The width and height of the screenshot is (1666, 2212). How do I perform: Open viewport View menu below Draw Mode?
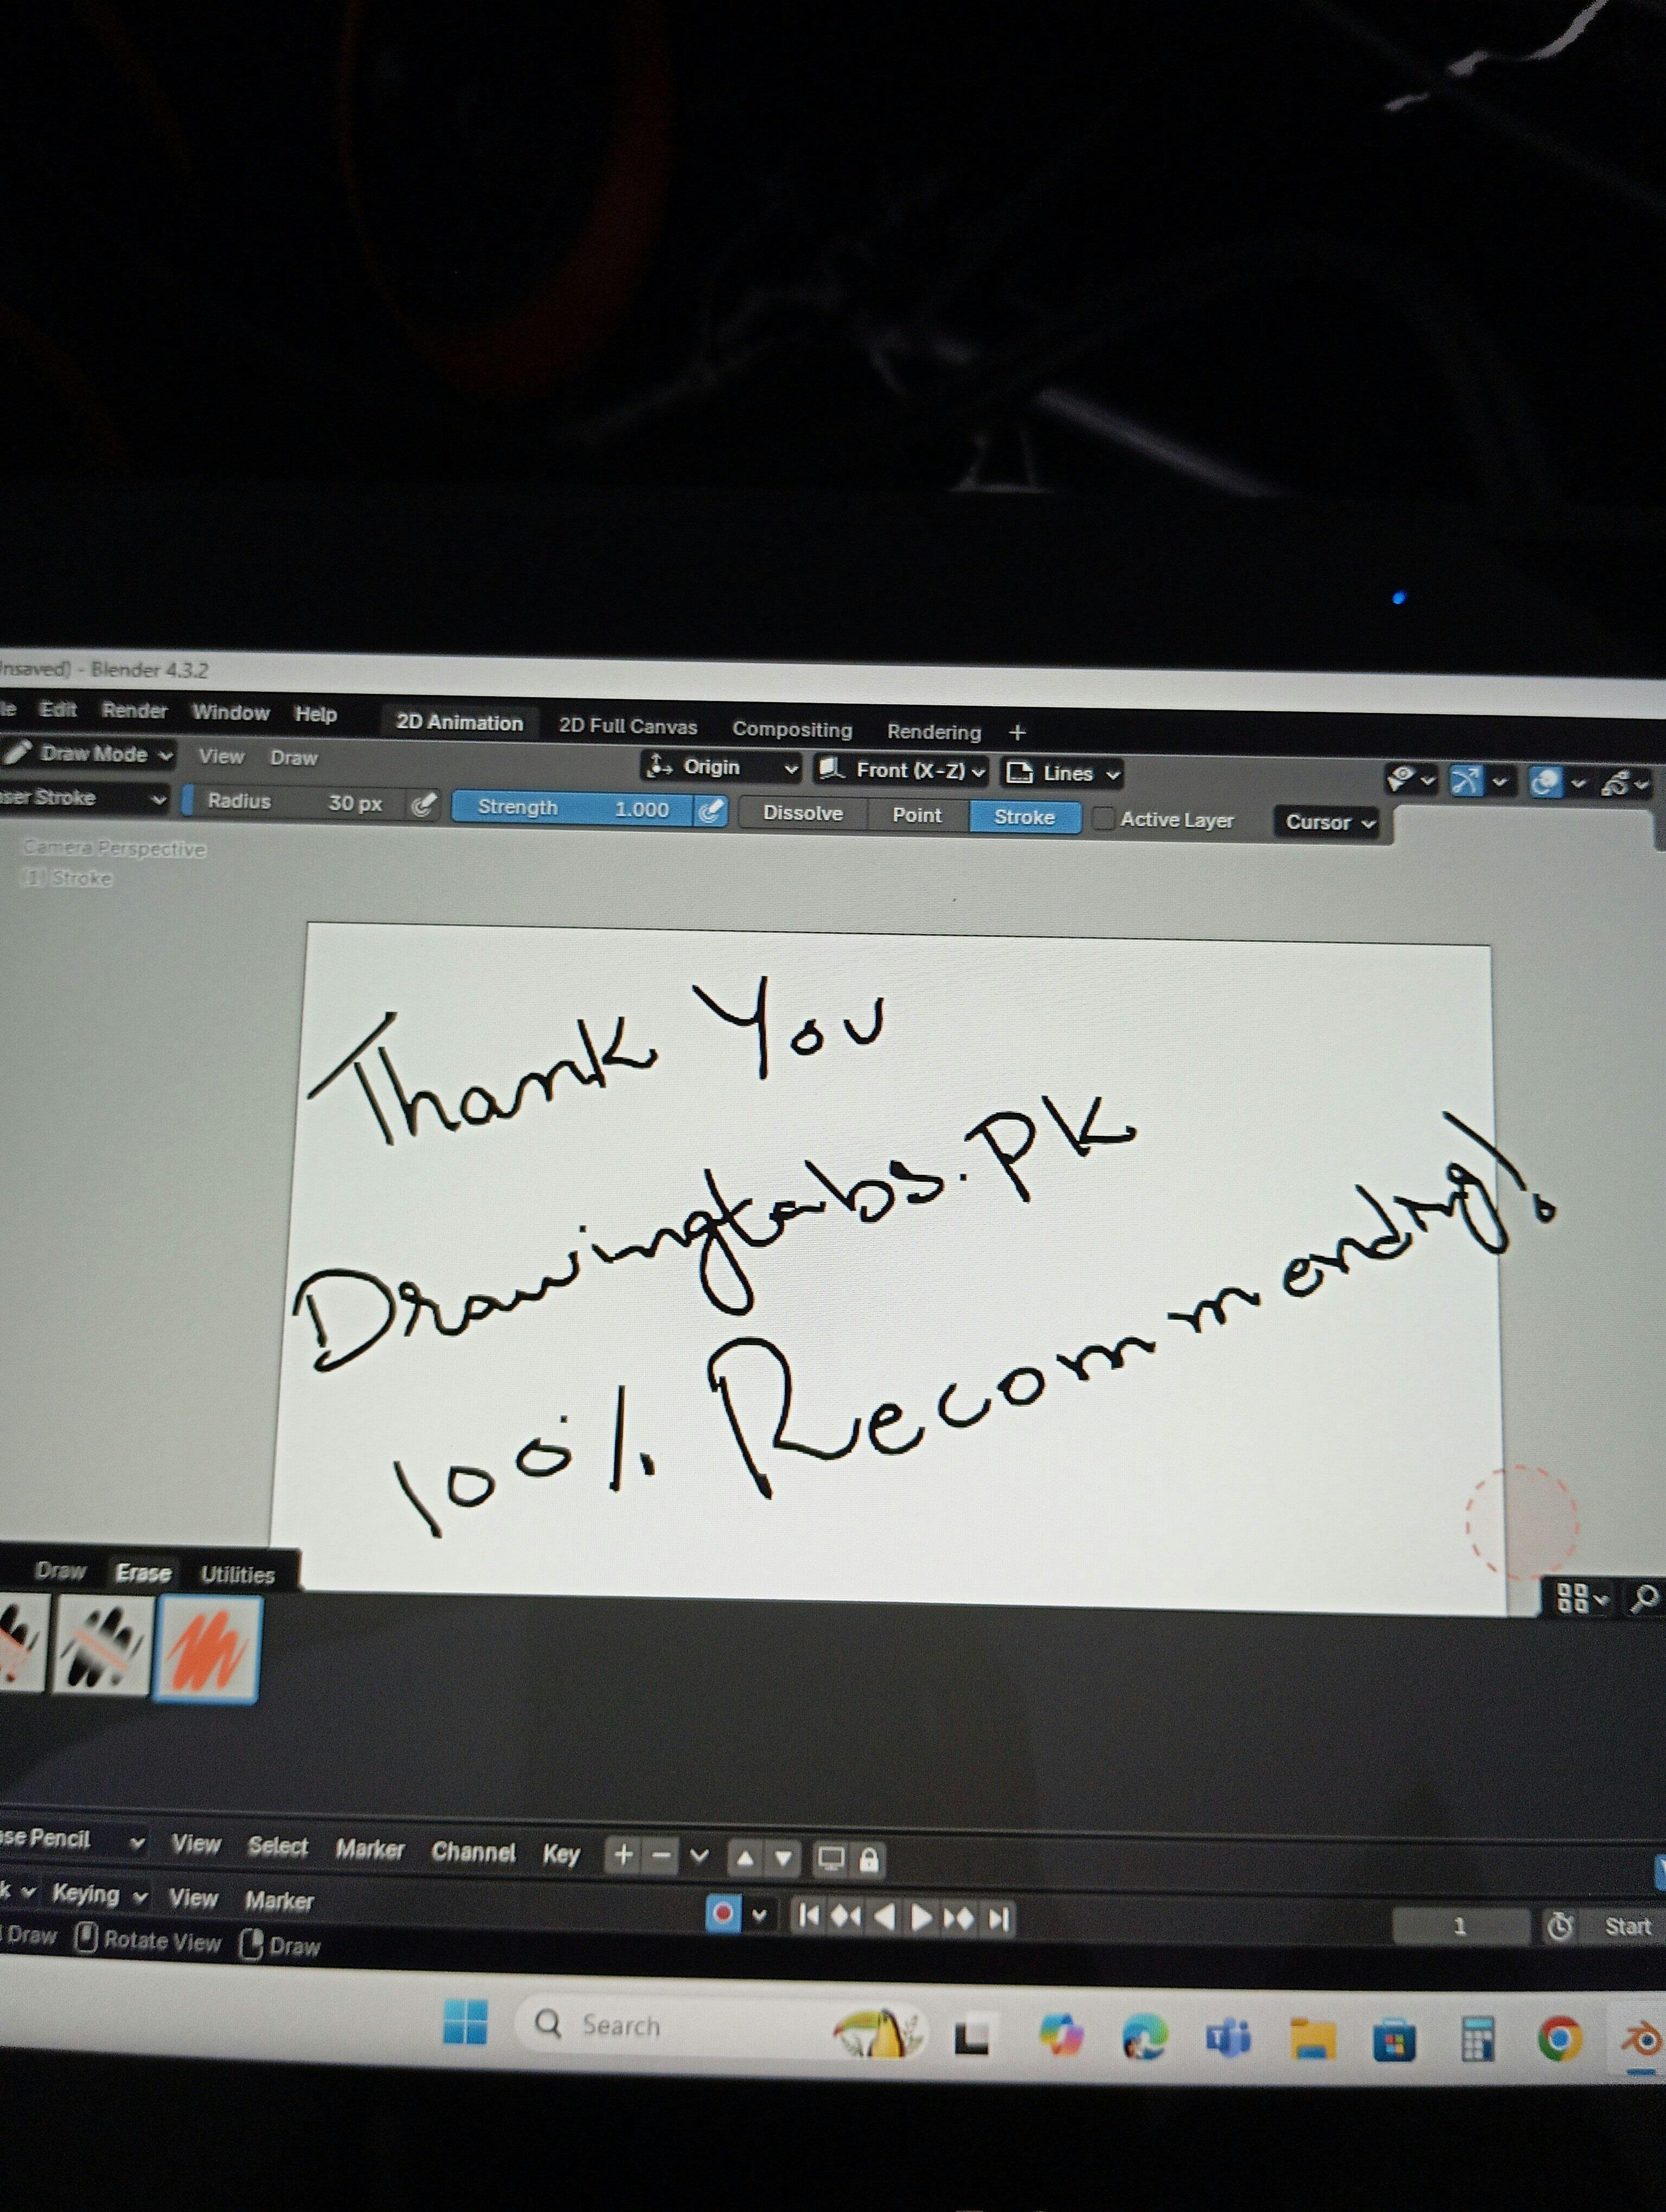[221, 756]
